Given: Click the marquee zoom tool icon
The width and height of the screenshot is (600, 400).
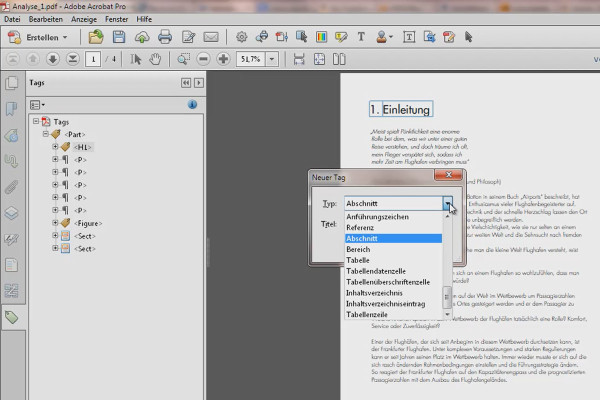Looking at the screenshot, I should [183, 59].
